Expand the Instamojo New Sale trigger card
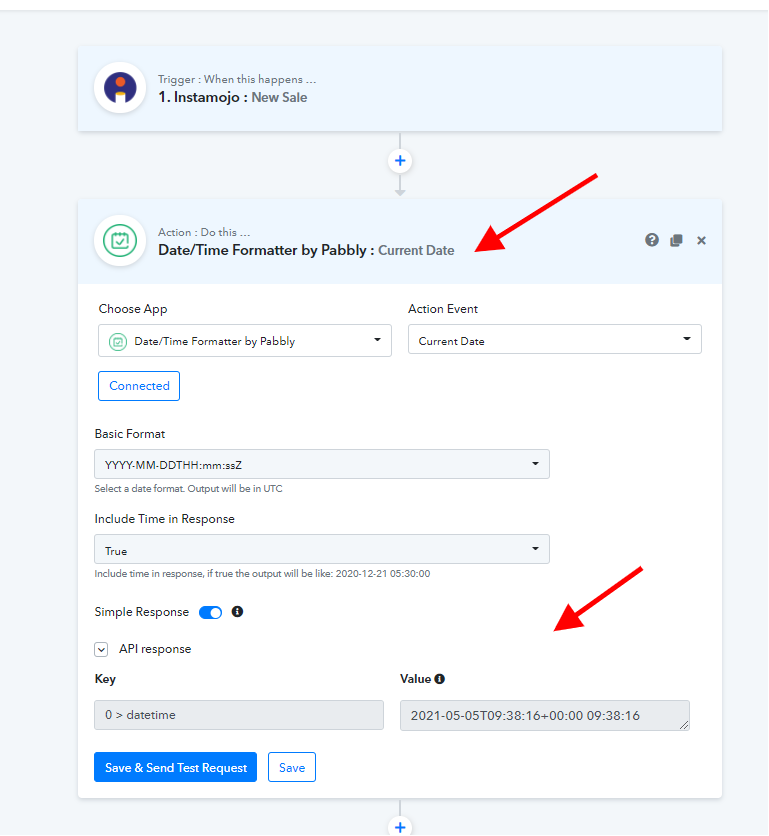Screen dimensions: 769x836 400,89
